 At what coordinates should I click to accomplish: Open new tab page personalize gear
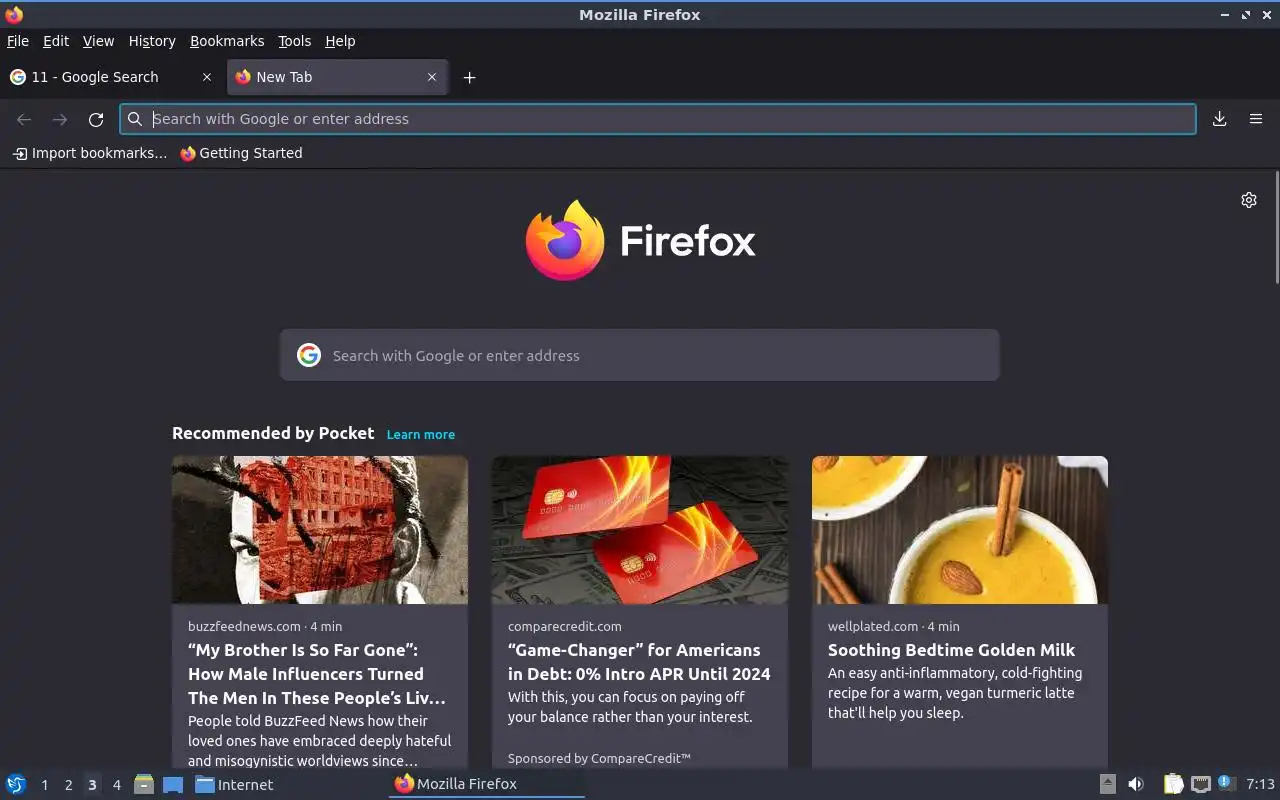1249,200
